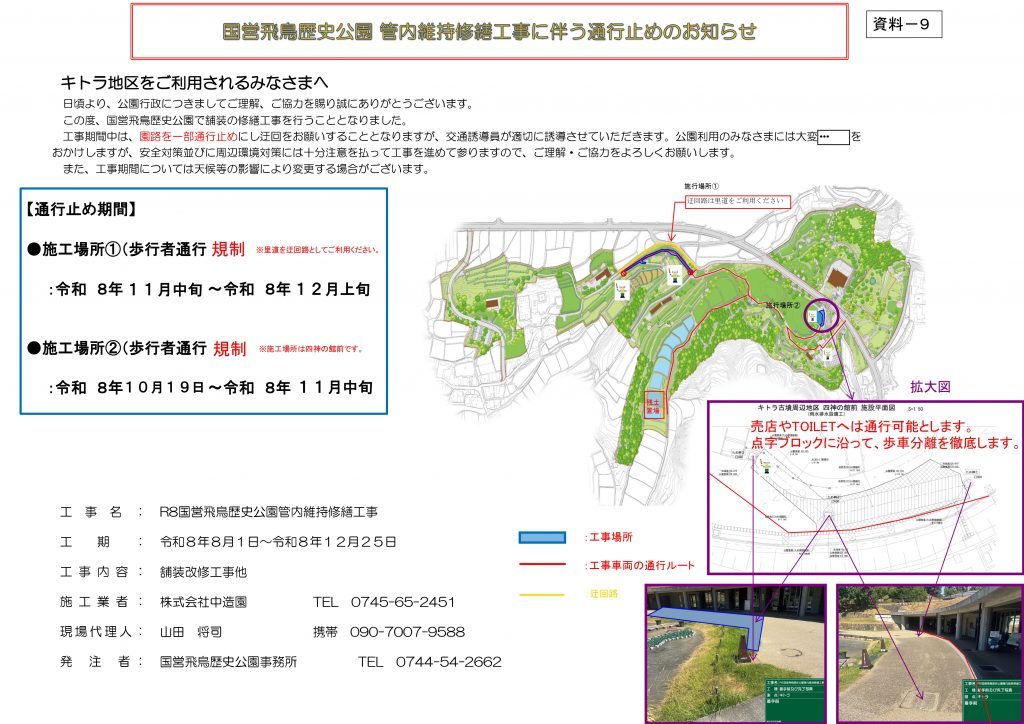Click the yellow 迂回路 legend line
1024x724 pixels.
pos(542,594)
